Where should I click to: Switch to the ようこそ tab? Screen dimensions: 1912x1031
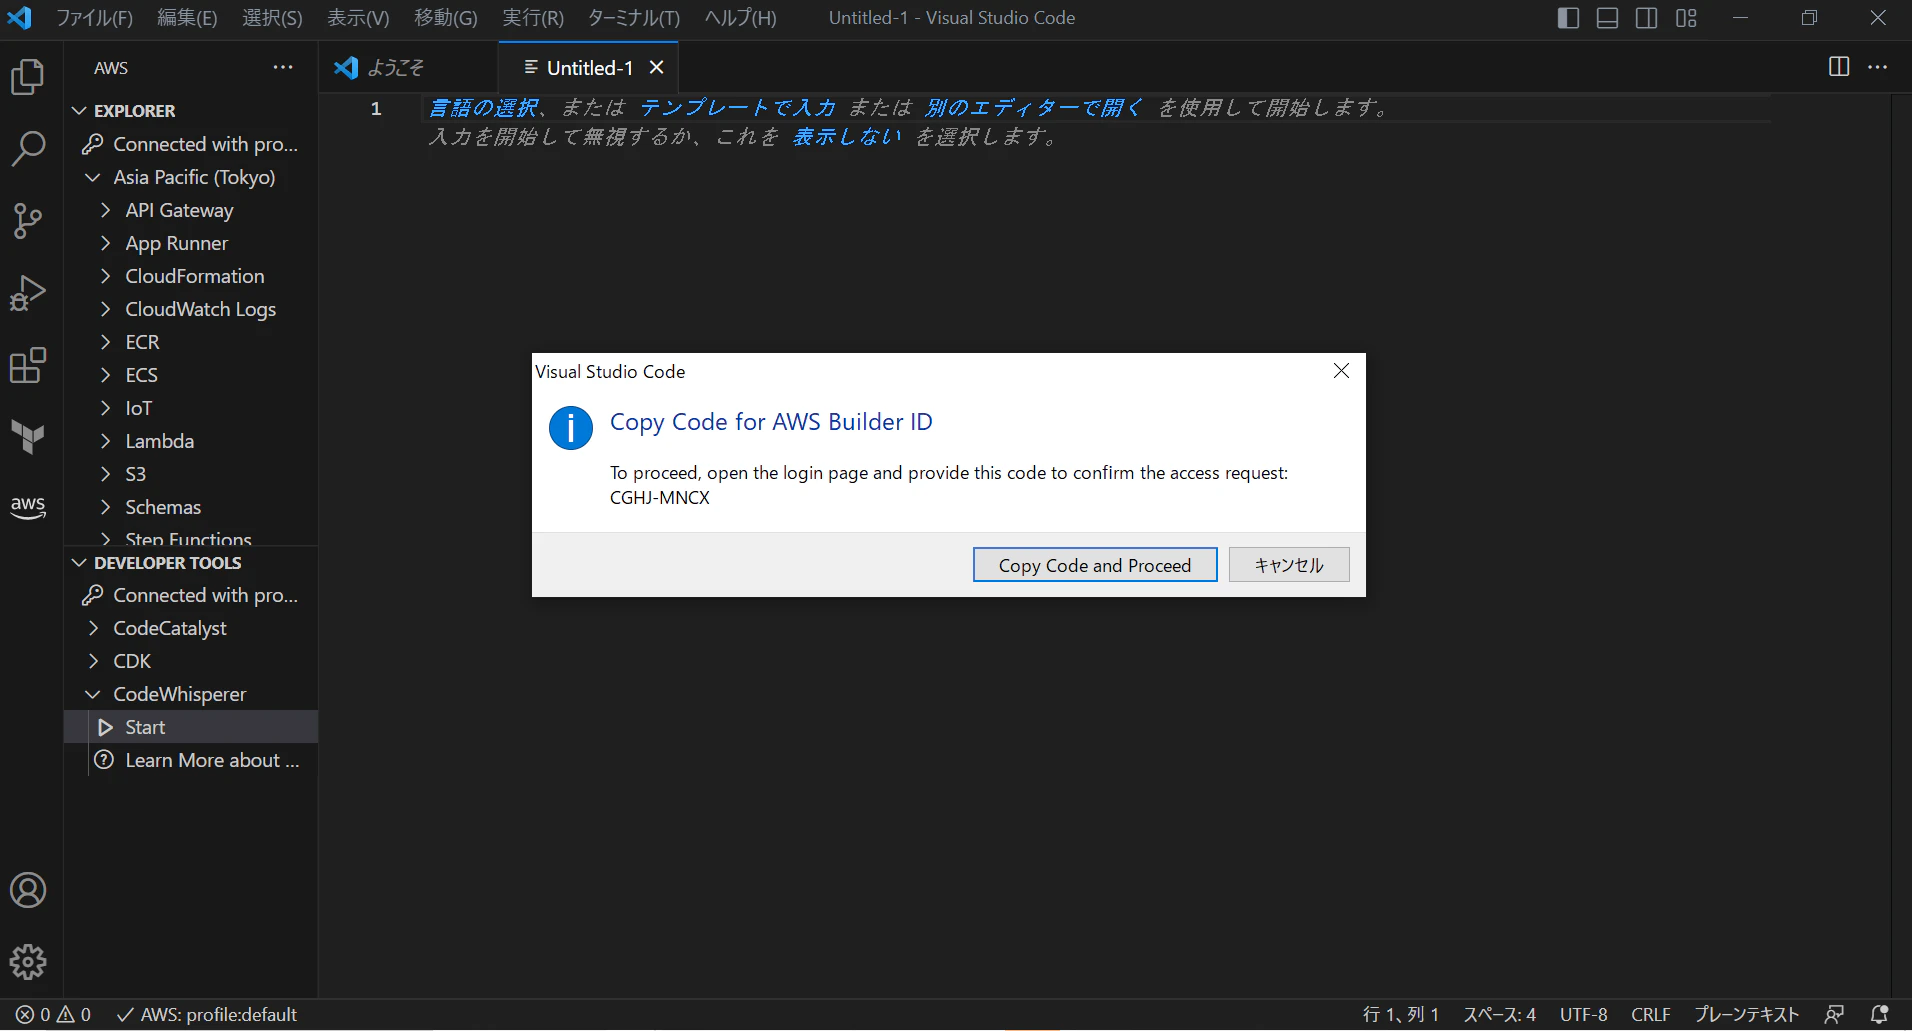(395, 67)
